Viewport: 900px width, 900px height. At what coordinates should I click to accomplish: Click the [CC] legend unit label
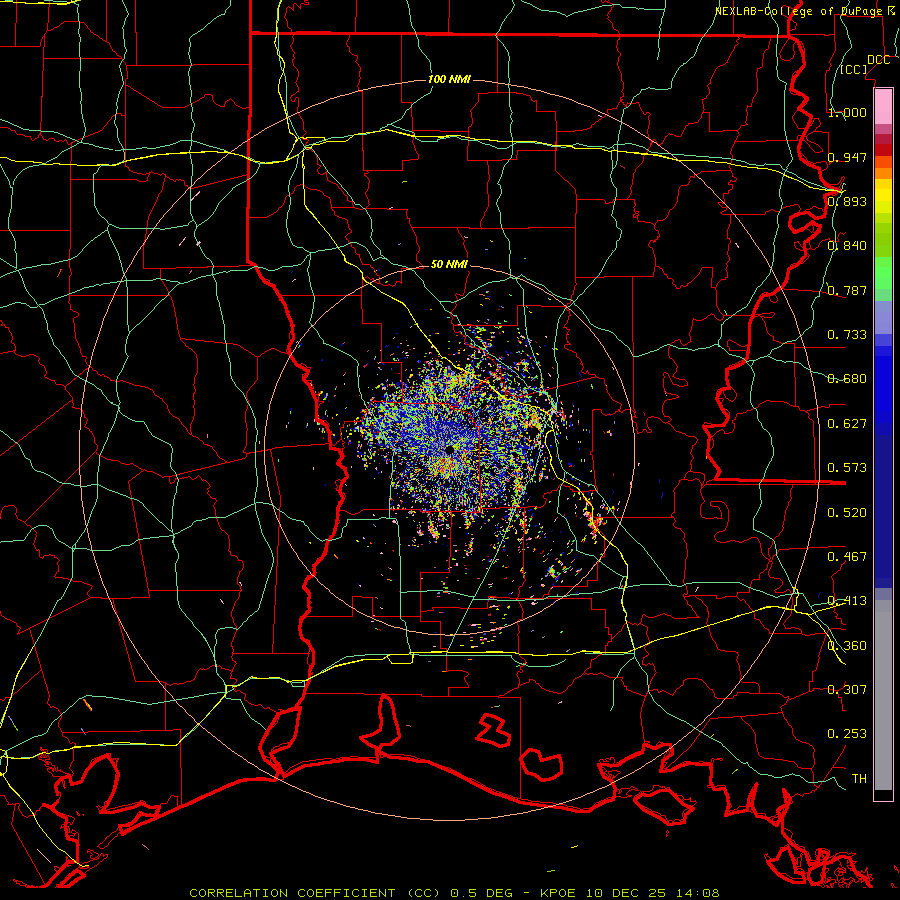(x=854, y=69)
